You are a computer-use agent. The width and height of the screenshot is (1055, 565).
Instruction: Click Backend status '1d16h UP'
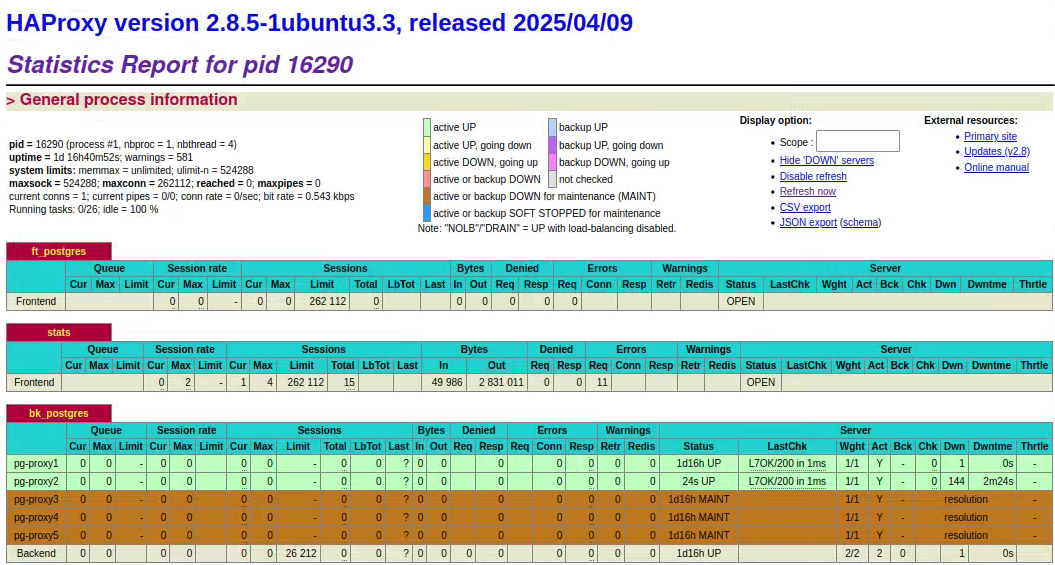coord(698,553)
